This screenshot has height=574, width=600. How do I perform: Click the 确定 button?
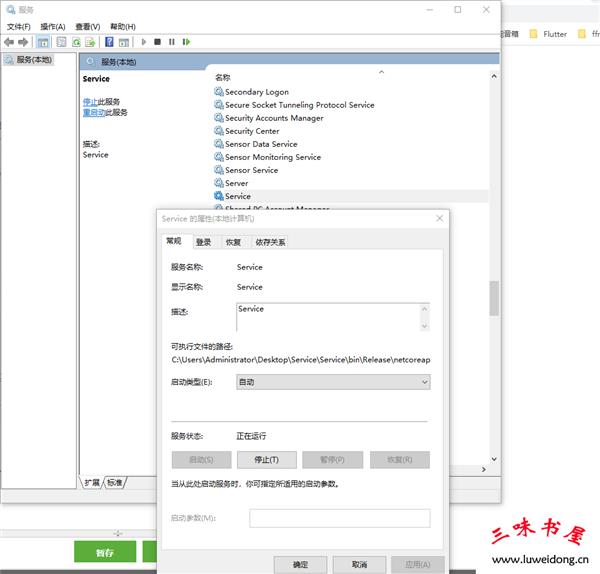(301, 565)
